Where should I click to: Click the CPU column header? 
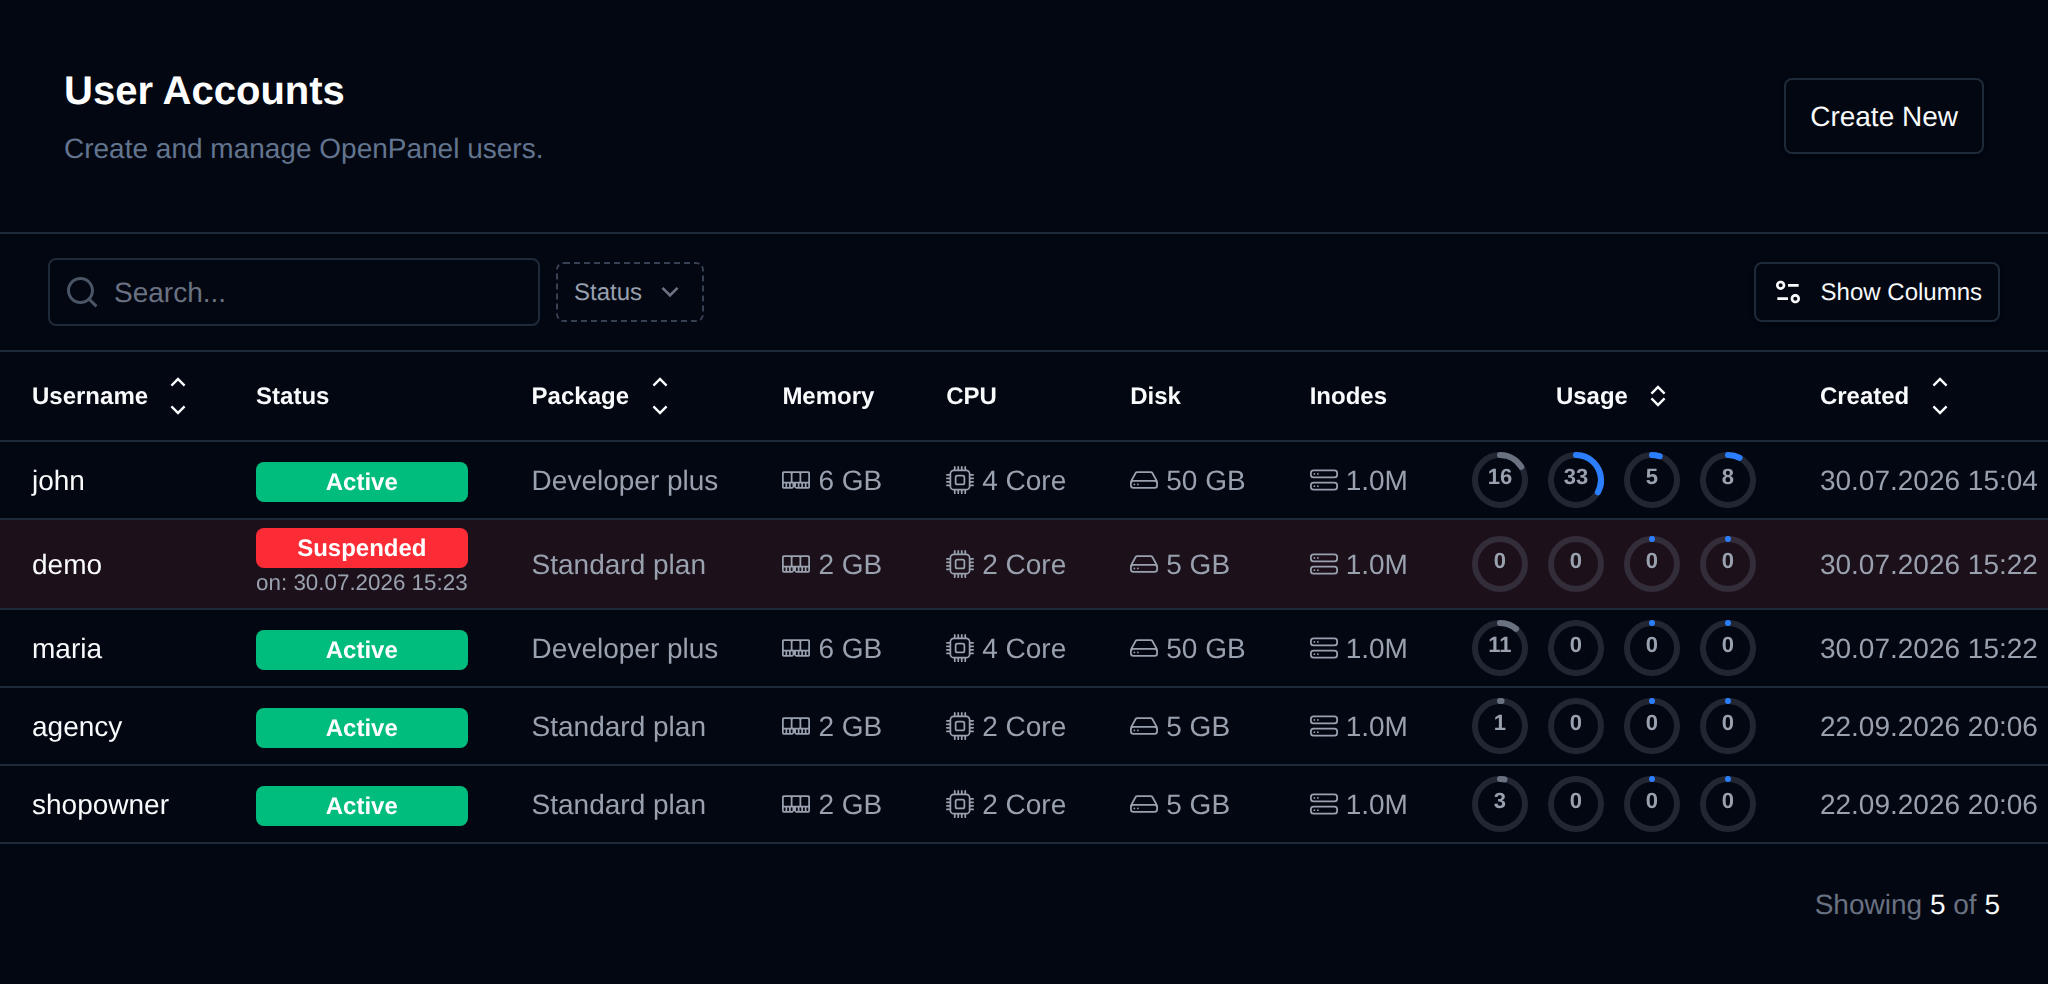pos(971,396)
